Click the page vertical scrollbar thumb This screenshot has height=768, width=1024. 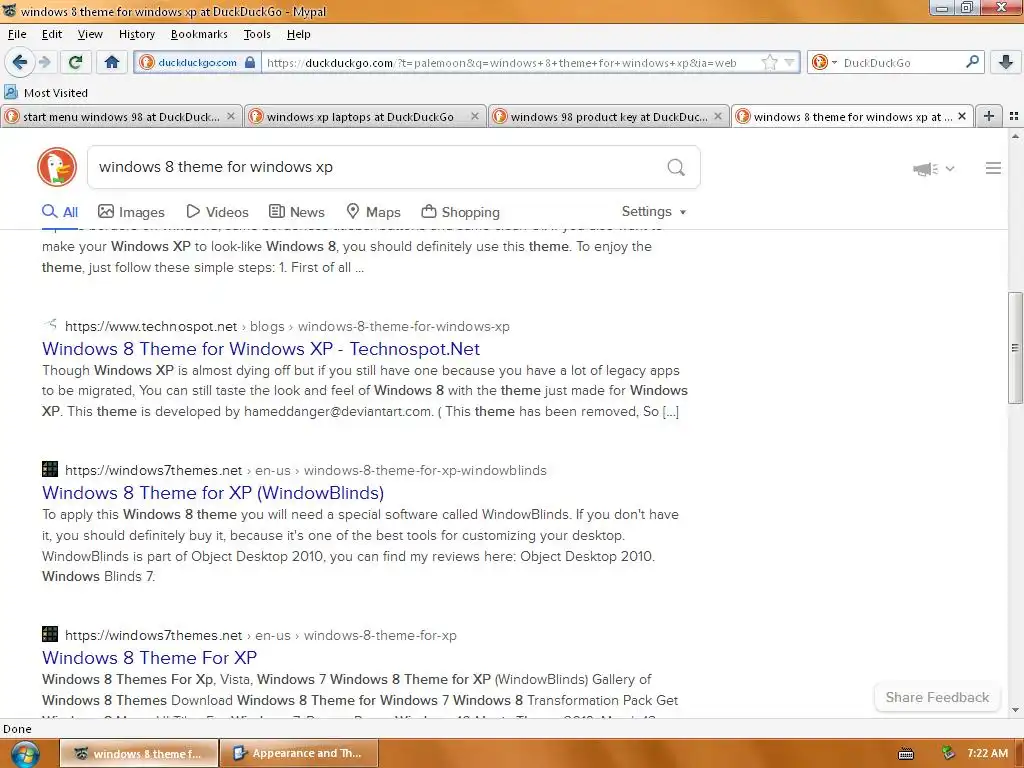point(1015,347)
